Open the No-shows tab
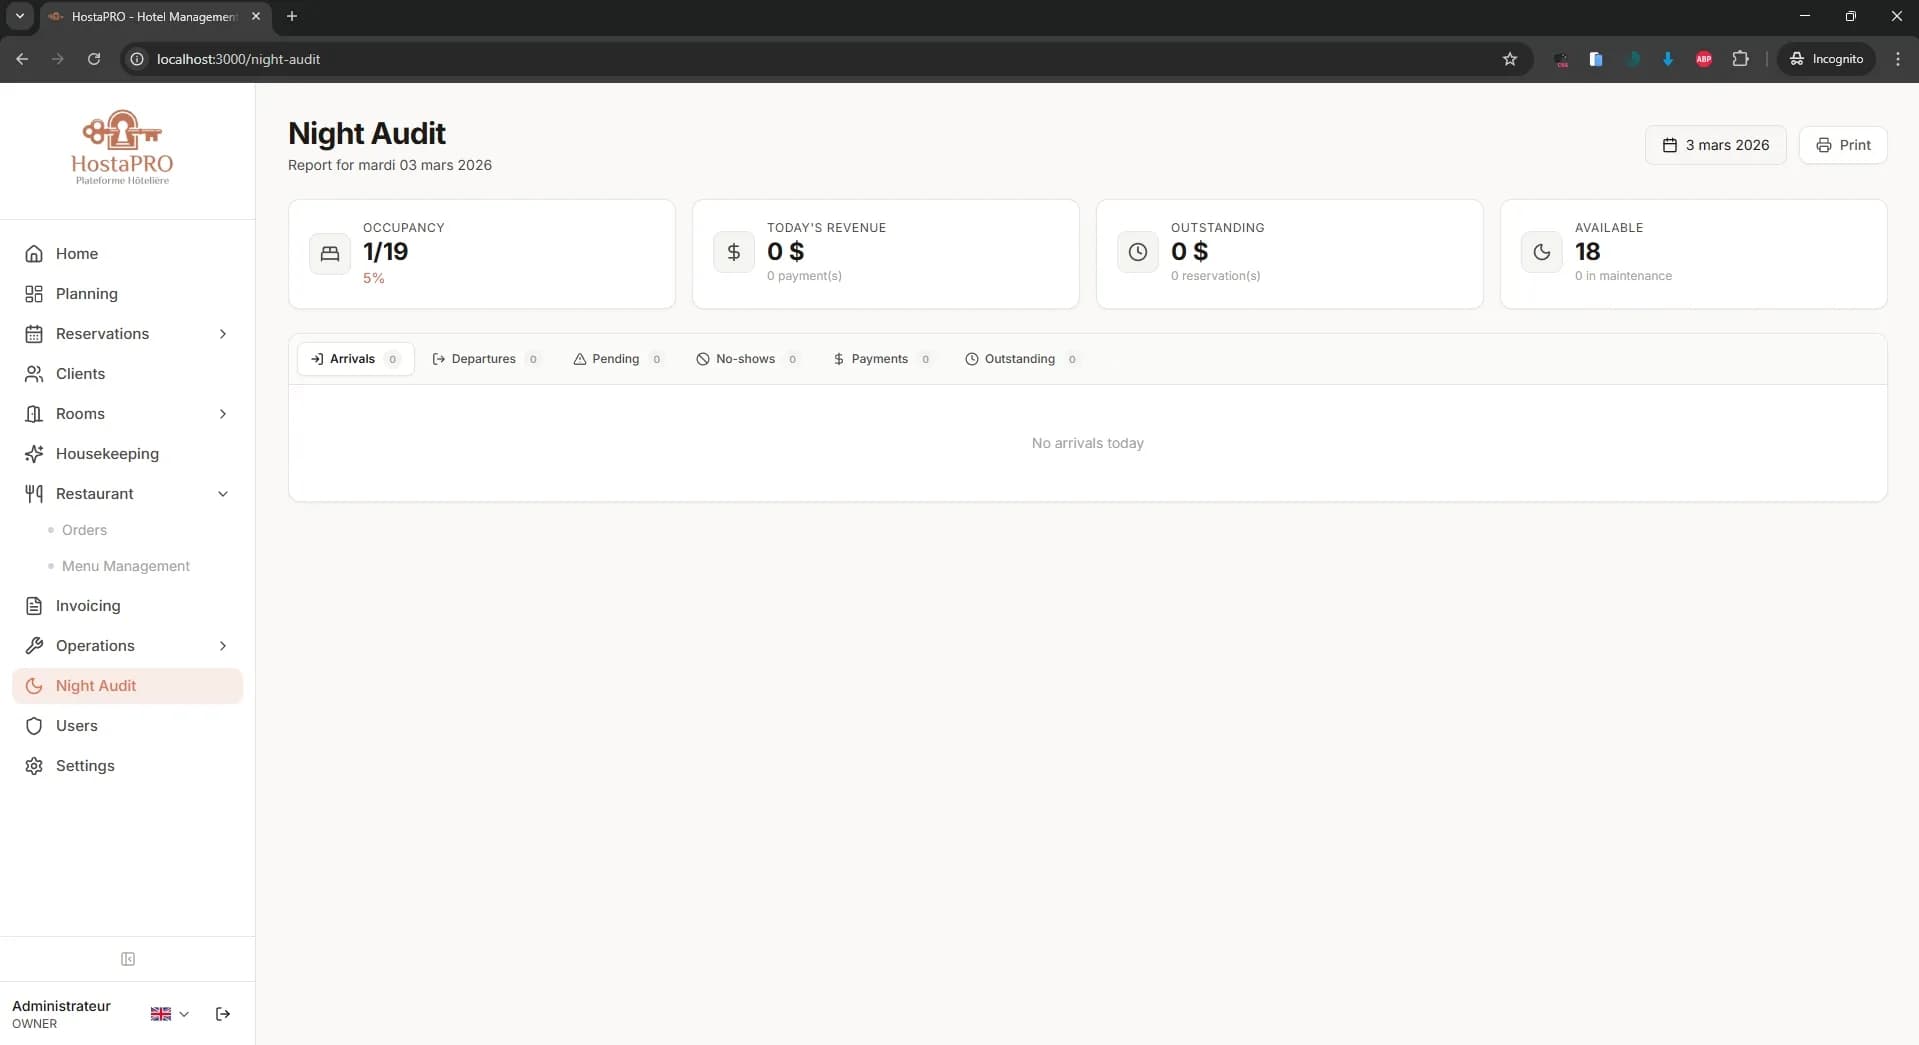 pos(746,359)
